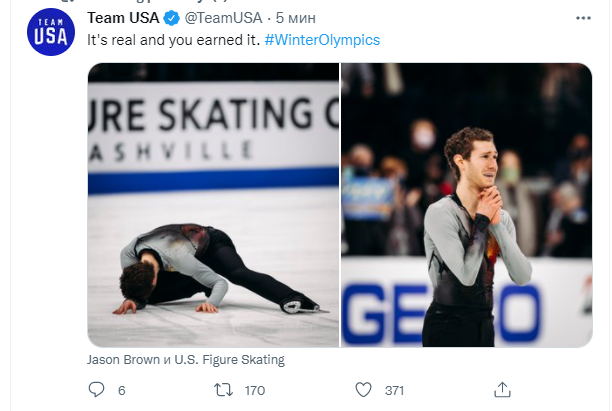The height and width of the screenshot is (411, 612).
Task: Open the photo of skater with clasped hands
Action: click(x=467, y=205)
